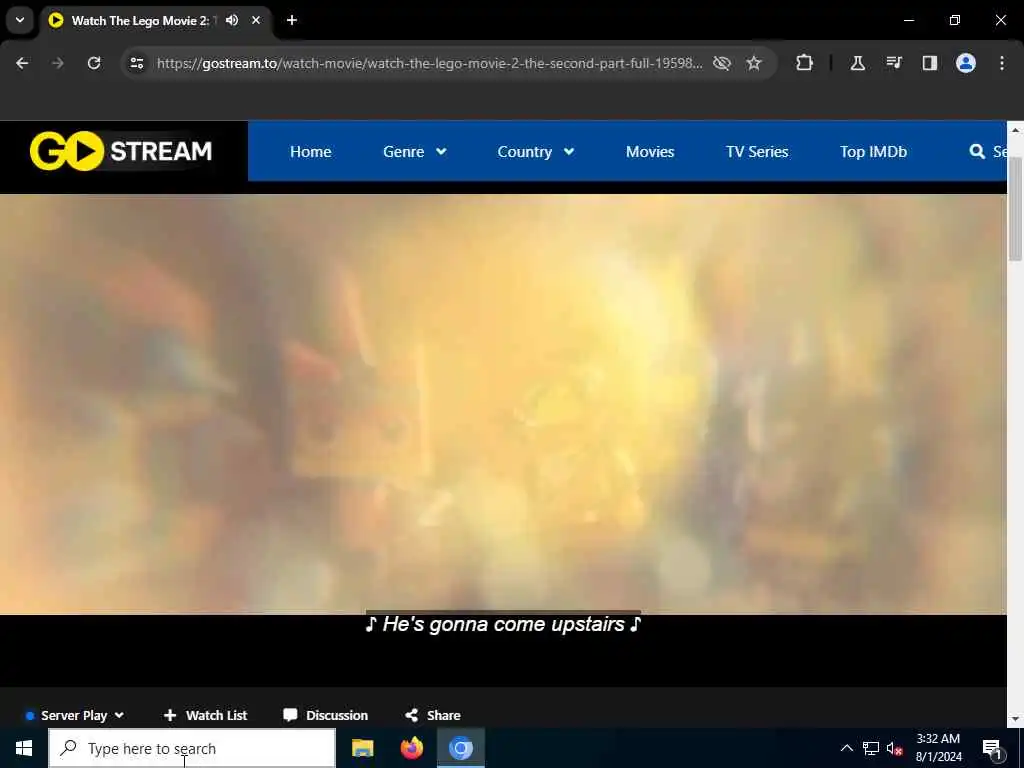Open the Chrome three-dot menu
Image resolution: width=1024 pixels, height=768 pixels.
tap(1002, 63)
